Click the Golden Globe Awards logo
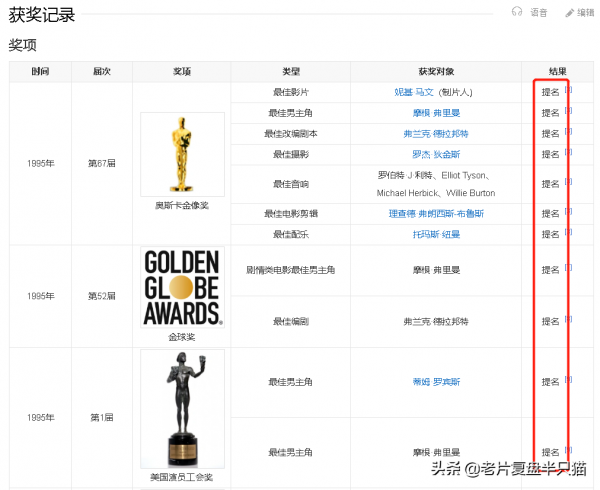The width and height of the screenshot is (600, 490). click(x=182, y=288)
